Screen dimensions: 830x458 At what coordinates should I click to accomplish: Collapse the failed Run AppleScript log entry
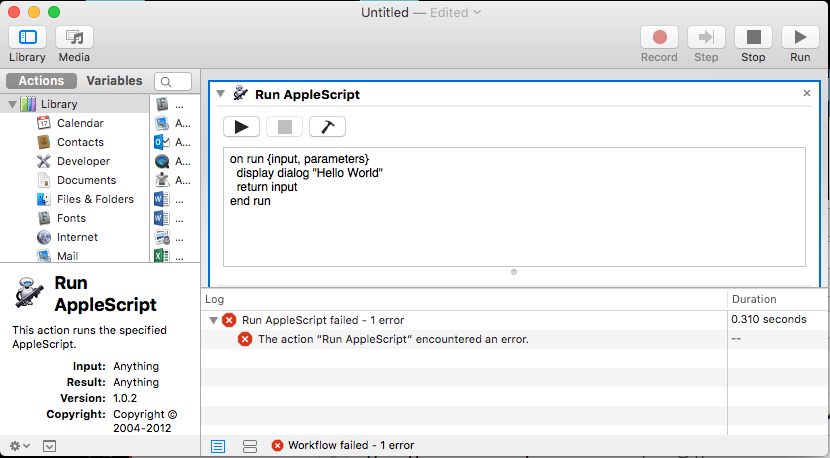point(213,320)
